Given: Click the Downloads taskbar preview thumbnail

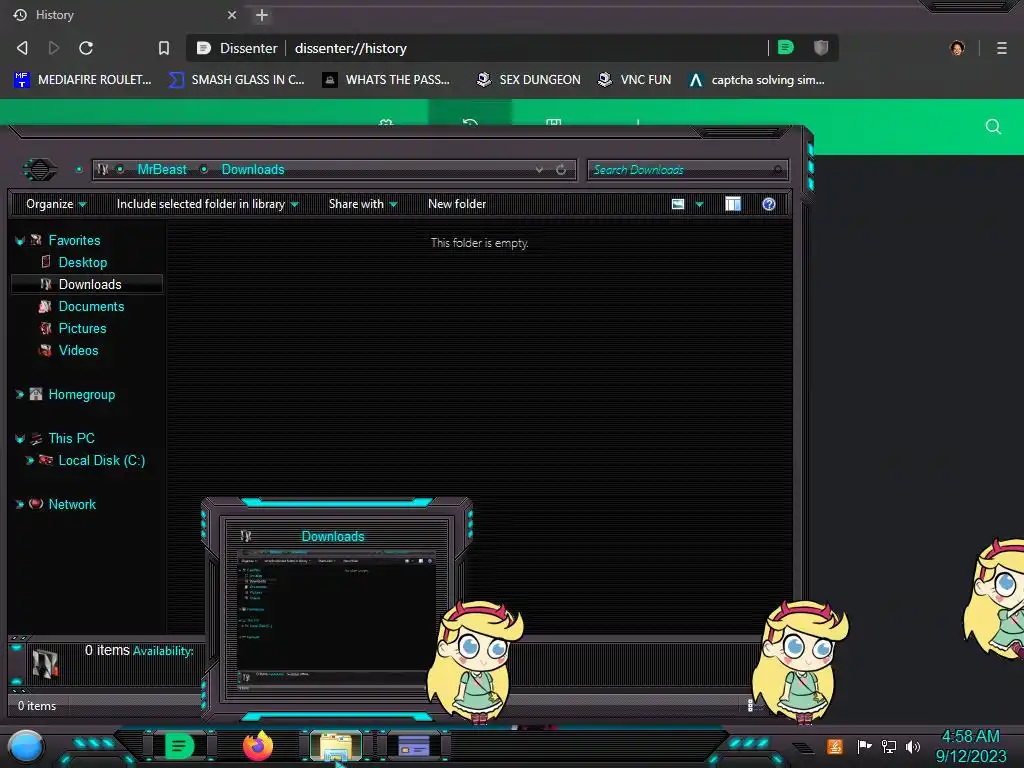Looking at the screenshot, I should coord(336,609).
